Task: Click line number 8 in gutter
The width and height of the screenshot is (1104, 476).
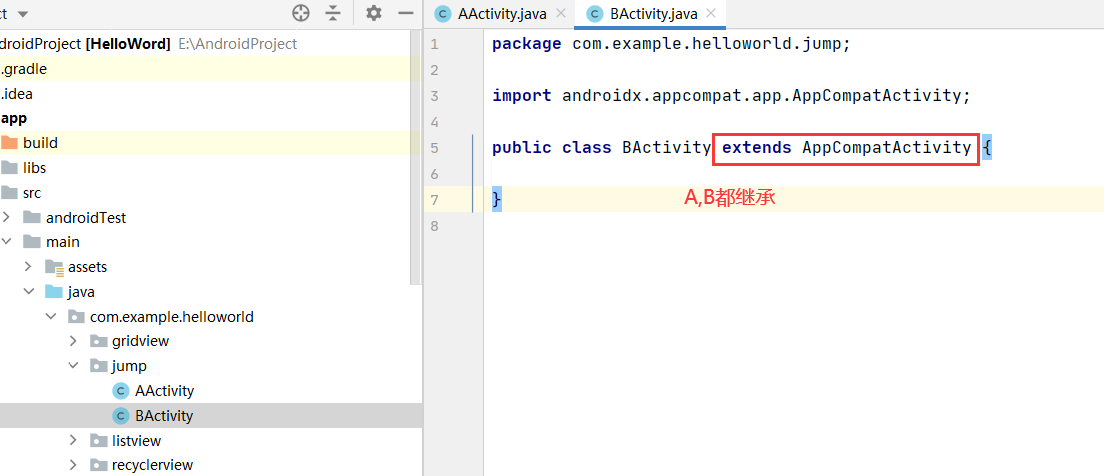Action: coord(434,226)
